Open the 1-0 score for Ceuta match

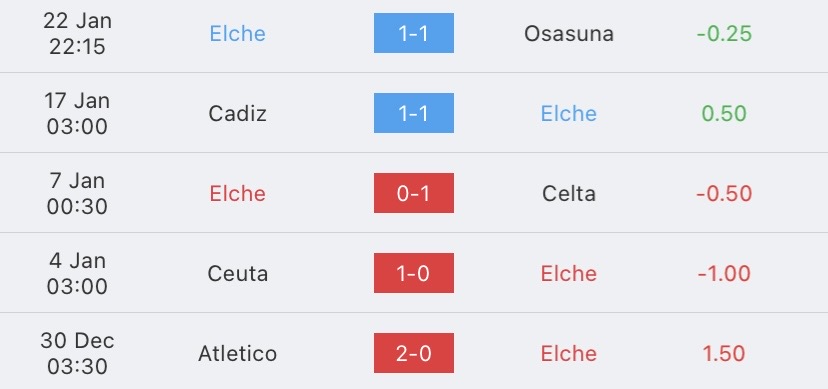413,273
